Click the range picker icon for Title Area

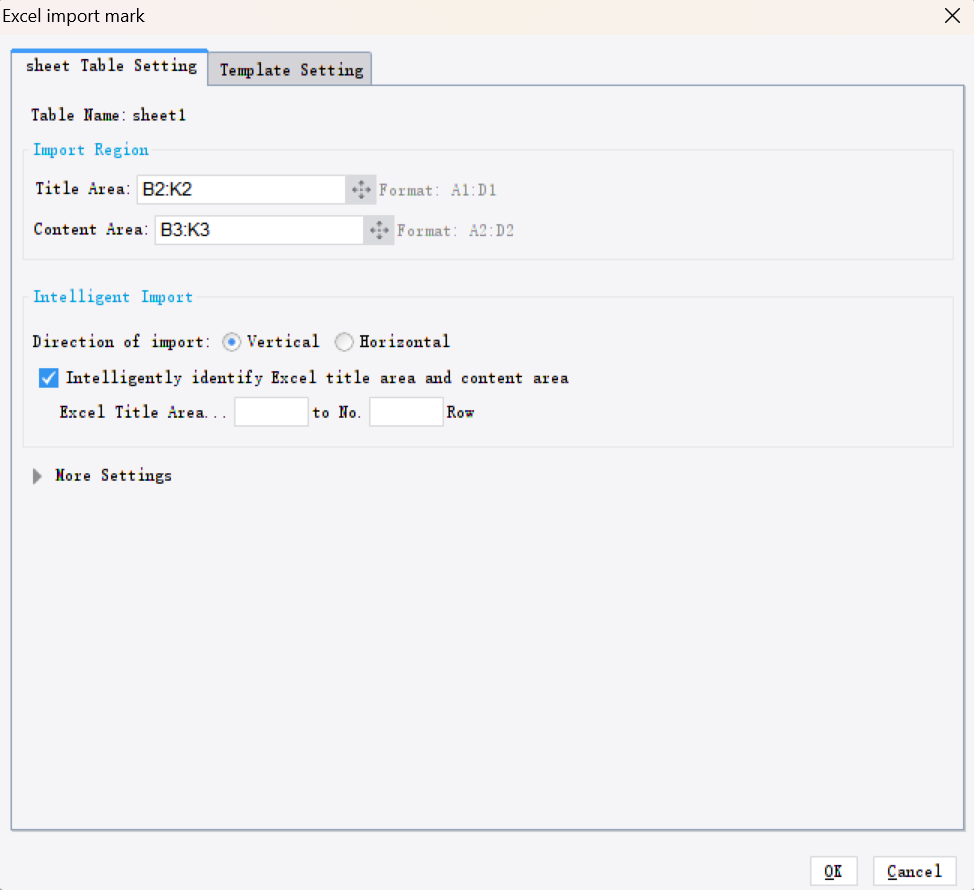click(x=361, y=189)
